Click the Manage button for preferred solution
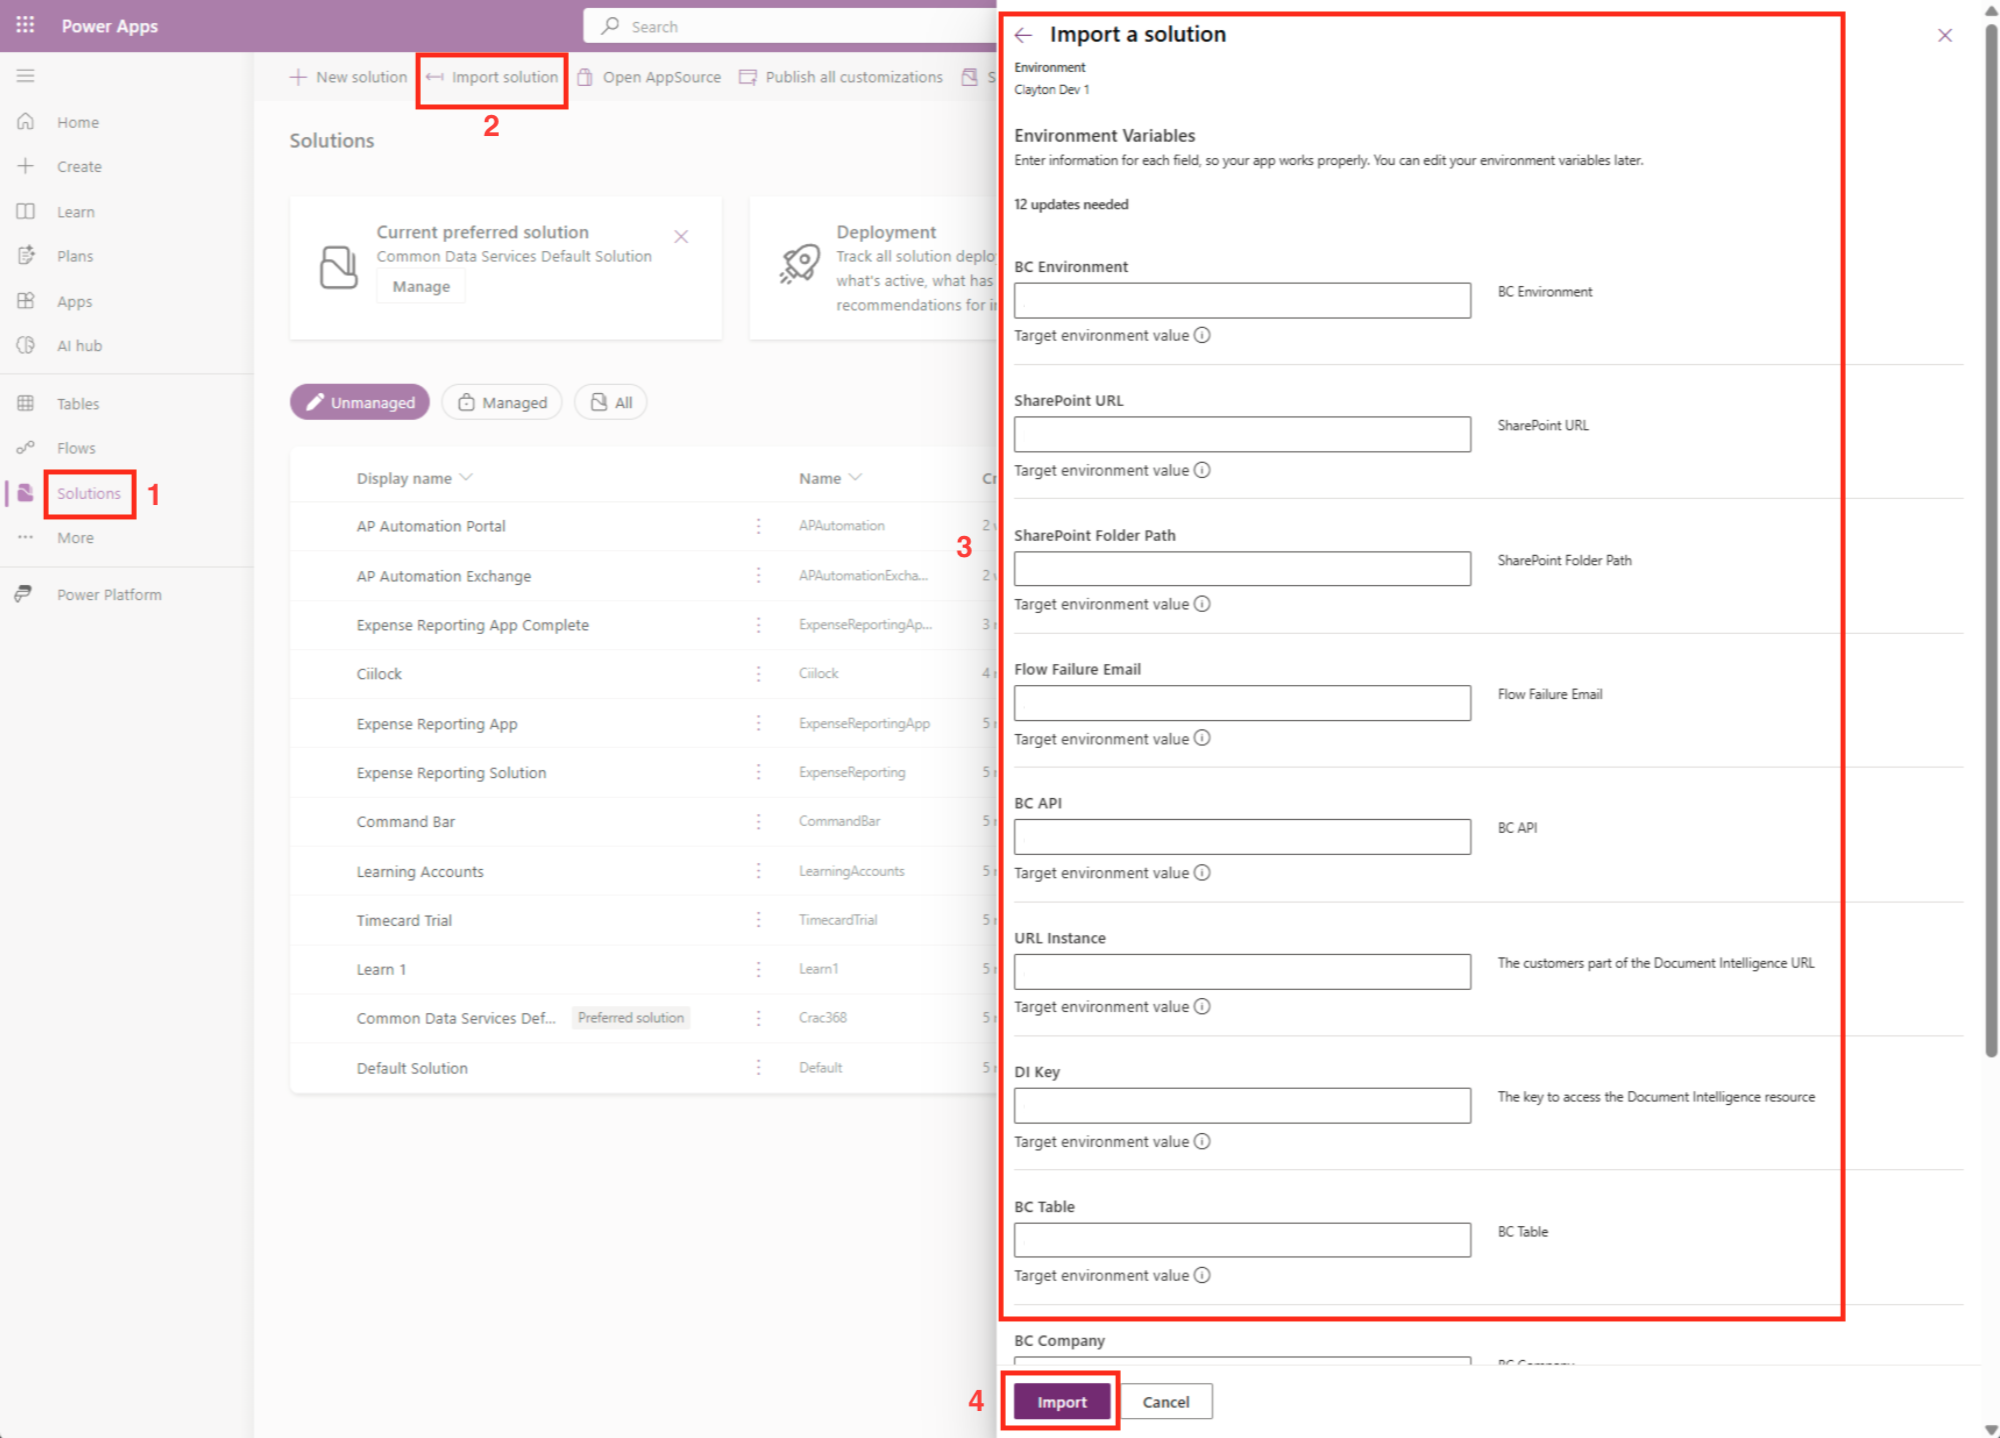 tap(421, 287)
